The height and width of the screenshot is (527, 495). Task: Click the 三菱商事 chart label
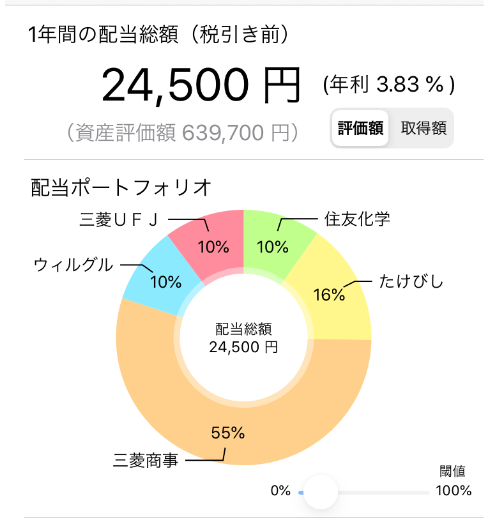145,460
